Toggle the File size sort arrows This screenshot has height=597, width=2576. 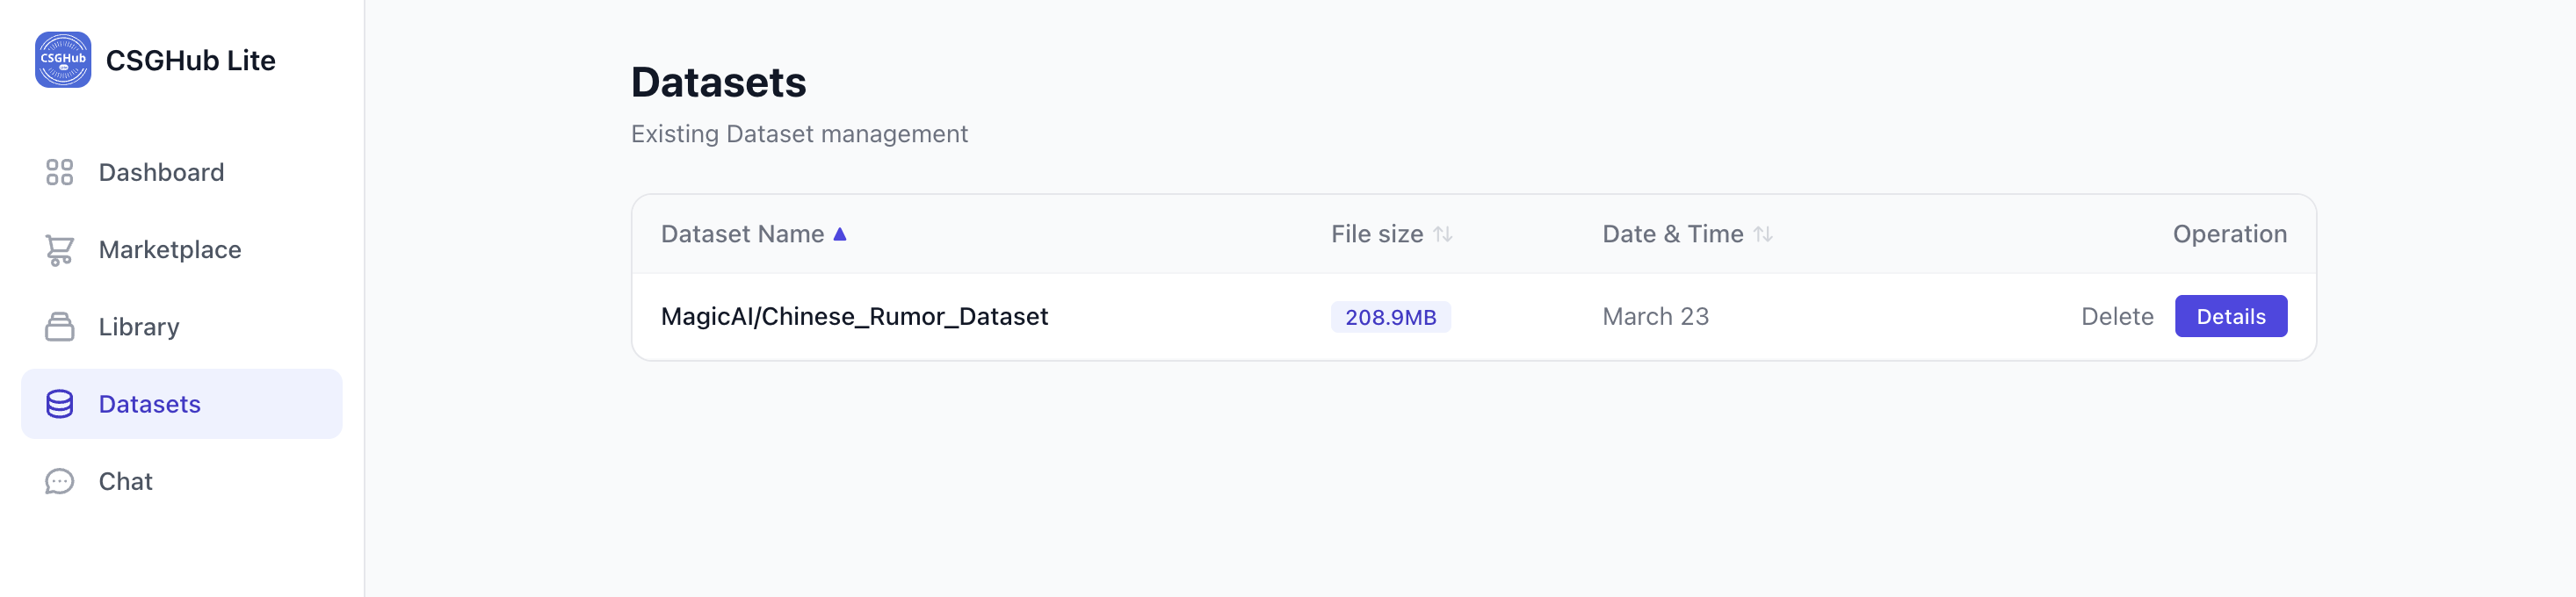pos(1442,234)
